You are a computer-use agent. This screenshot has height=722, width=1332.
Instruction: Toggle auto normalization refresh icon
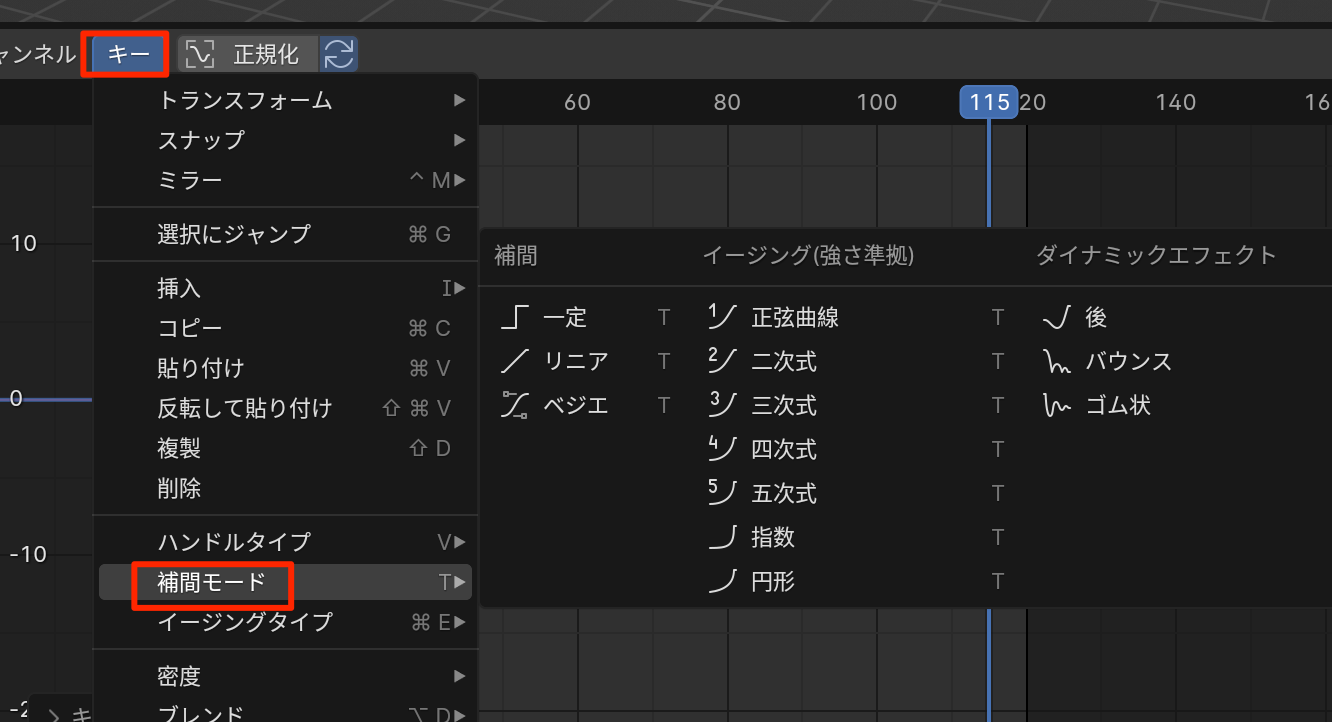(339, 54)
